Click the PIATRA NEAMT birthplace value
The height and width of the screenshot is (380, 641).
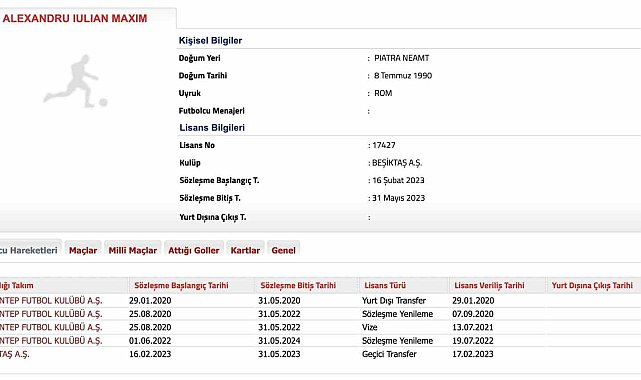402,58
